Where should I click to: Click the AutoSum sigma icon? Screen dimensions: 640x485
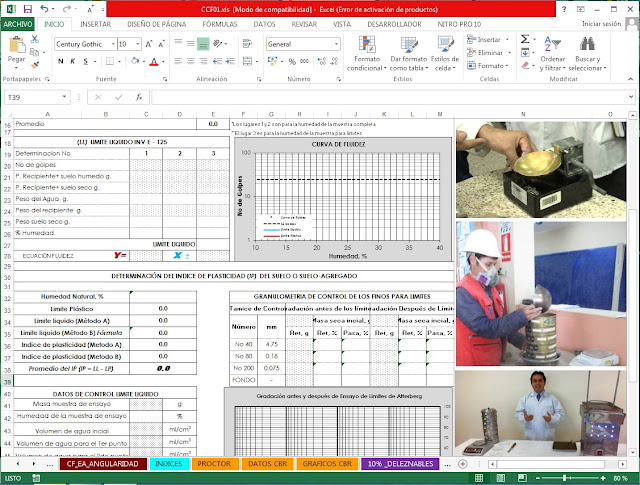(525, 39)
